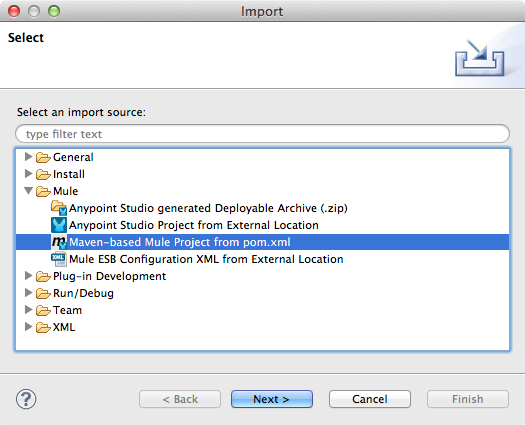Click the Mule folder icon

43,191
